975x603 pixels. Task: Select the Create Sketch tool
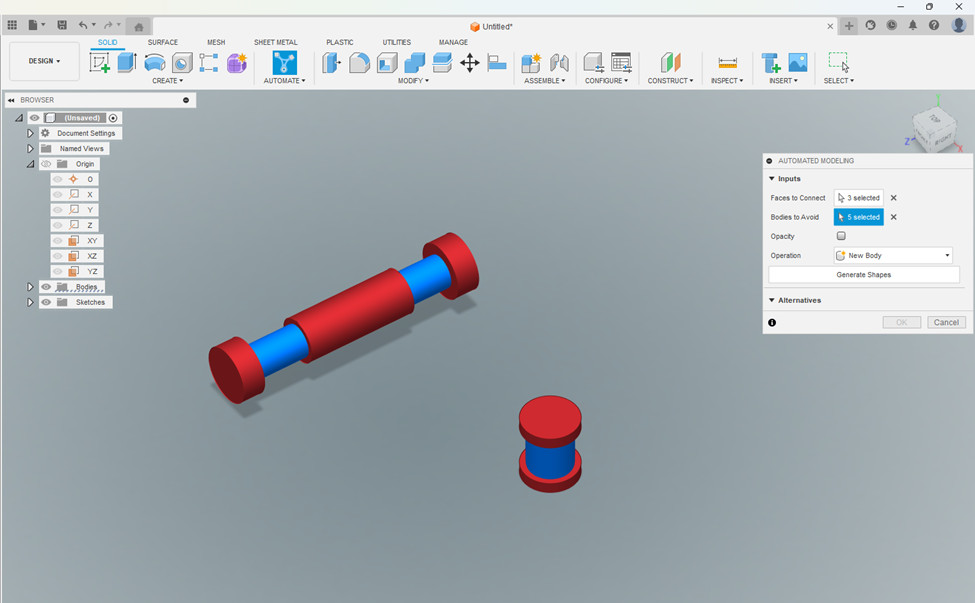[99, 62]
